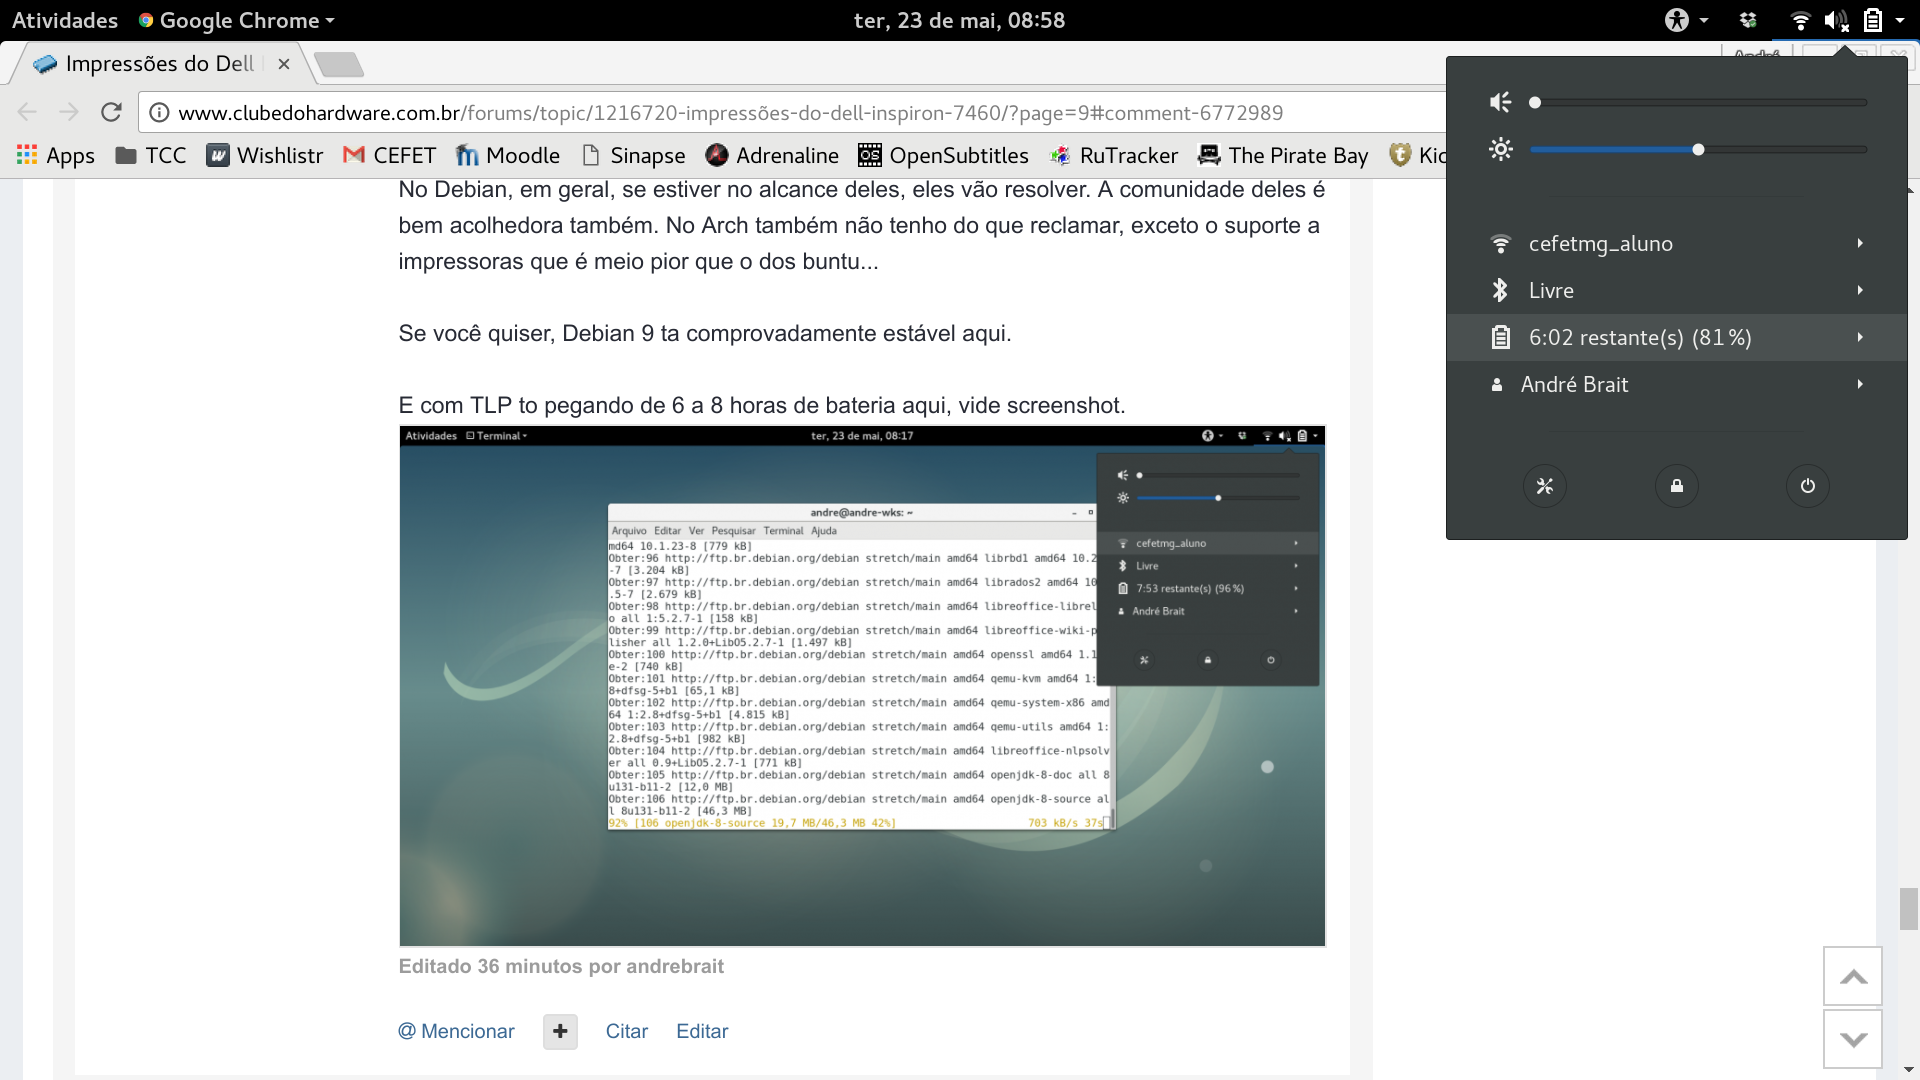Open the Google Chrome app menu
The height and width of the screenshot is (1080, 1920).
(237, 20)
